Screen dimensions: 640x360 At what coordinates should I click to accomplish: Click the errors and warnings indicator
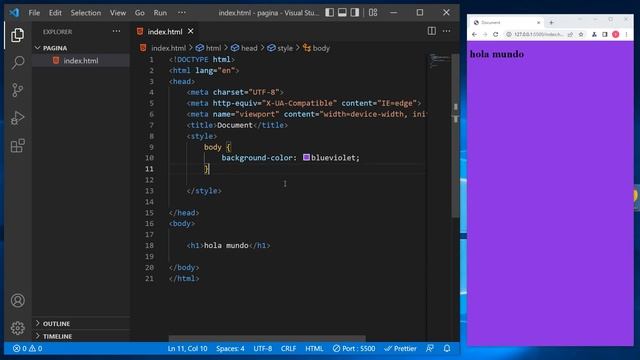pos(27,349)
